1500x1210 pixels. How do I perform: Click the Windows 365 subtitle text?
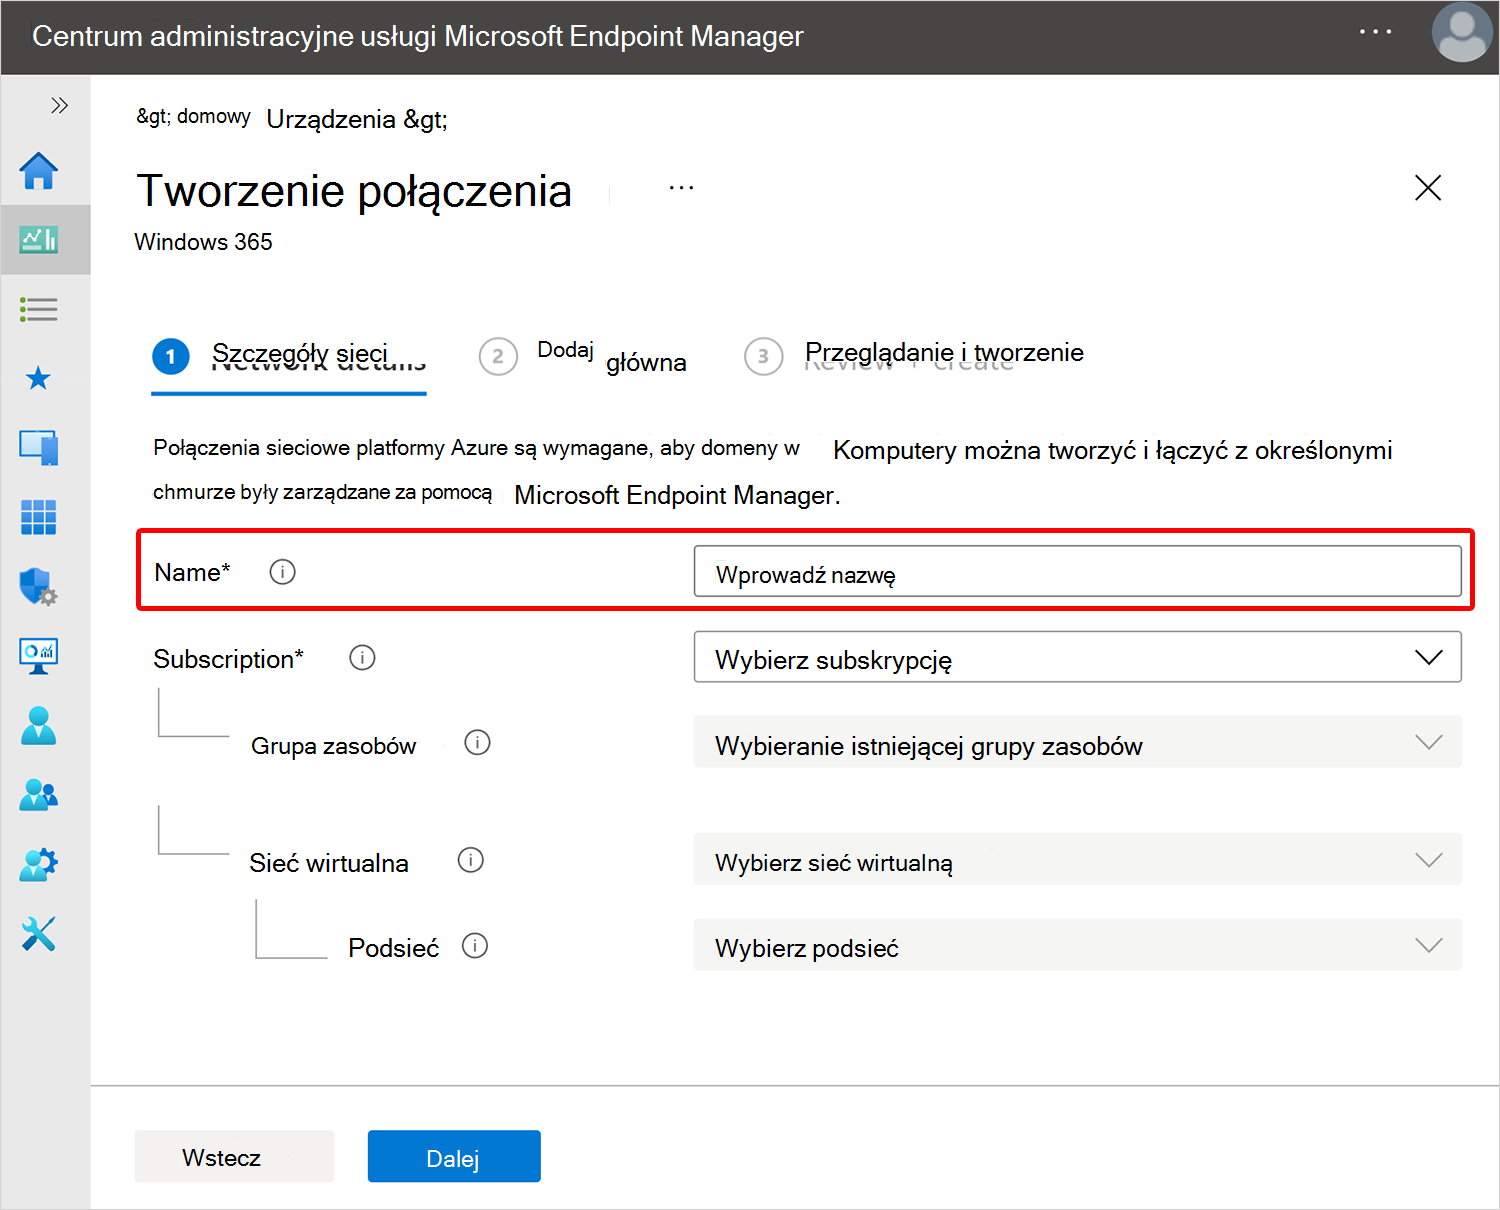pyautogui.click(x=203, y=242)
